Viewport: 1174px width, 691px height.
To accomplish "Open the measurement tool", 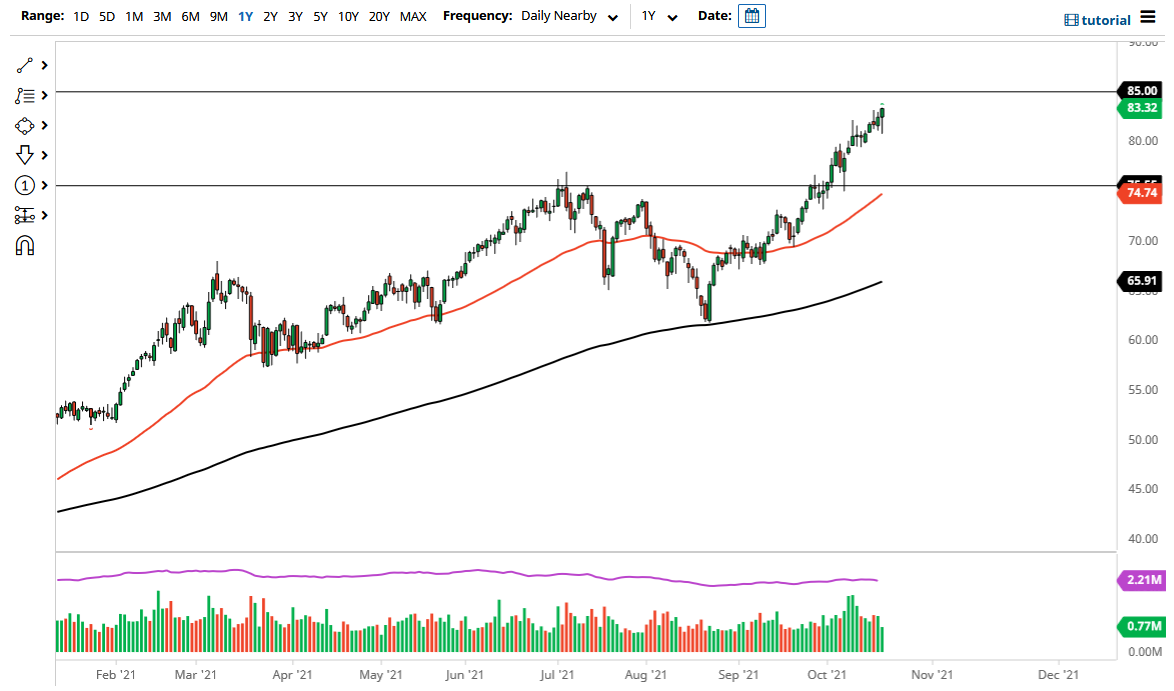I will [x=25, y=215].
